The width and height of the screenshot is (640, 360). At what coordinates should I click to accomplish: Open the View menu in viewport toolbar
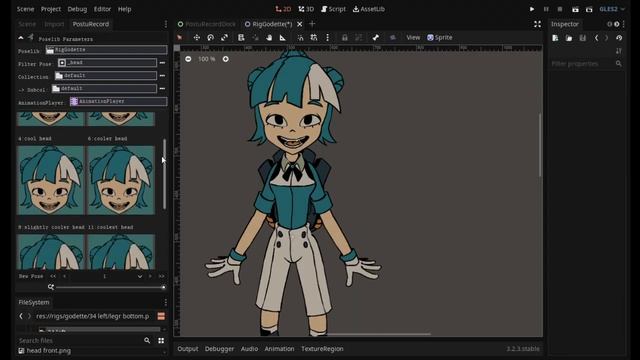click(x=413, y=38)
